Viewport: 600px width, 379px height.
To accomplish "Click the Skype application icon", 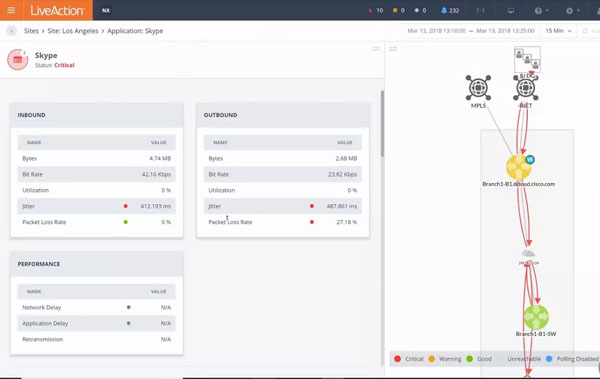I will click(x=18, y=59).
